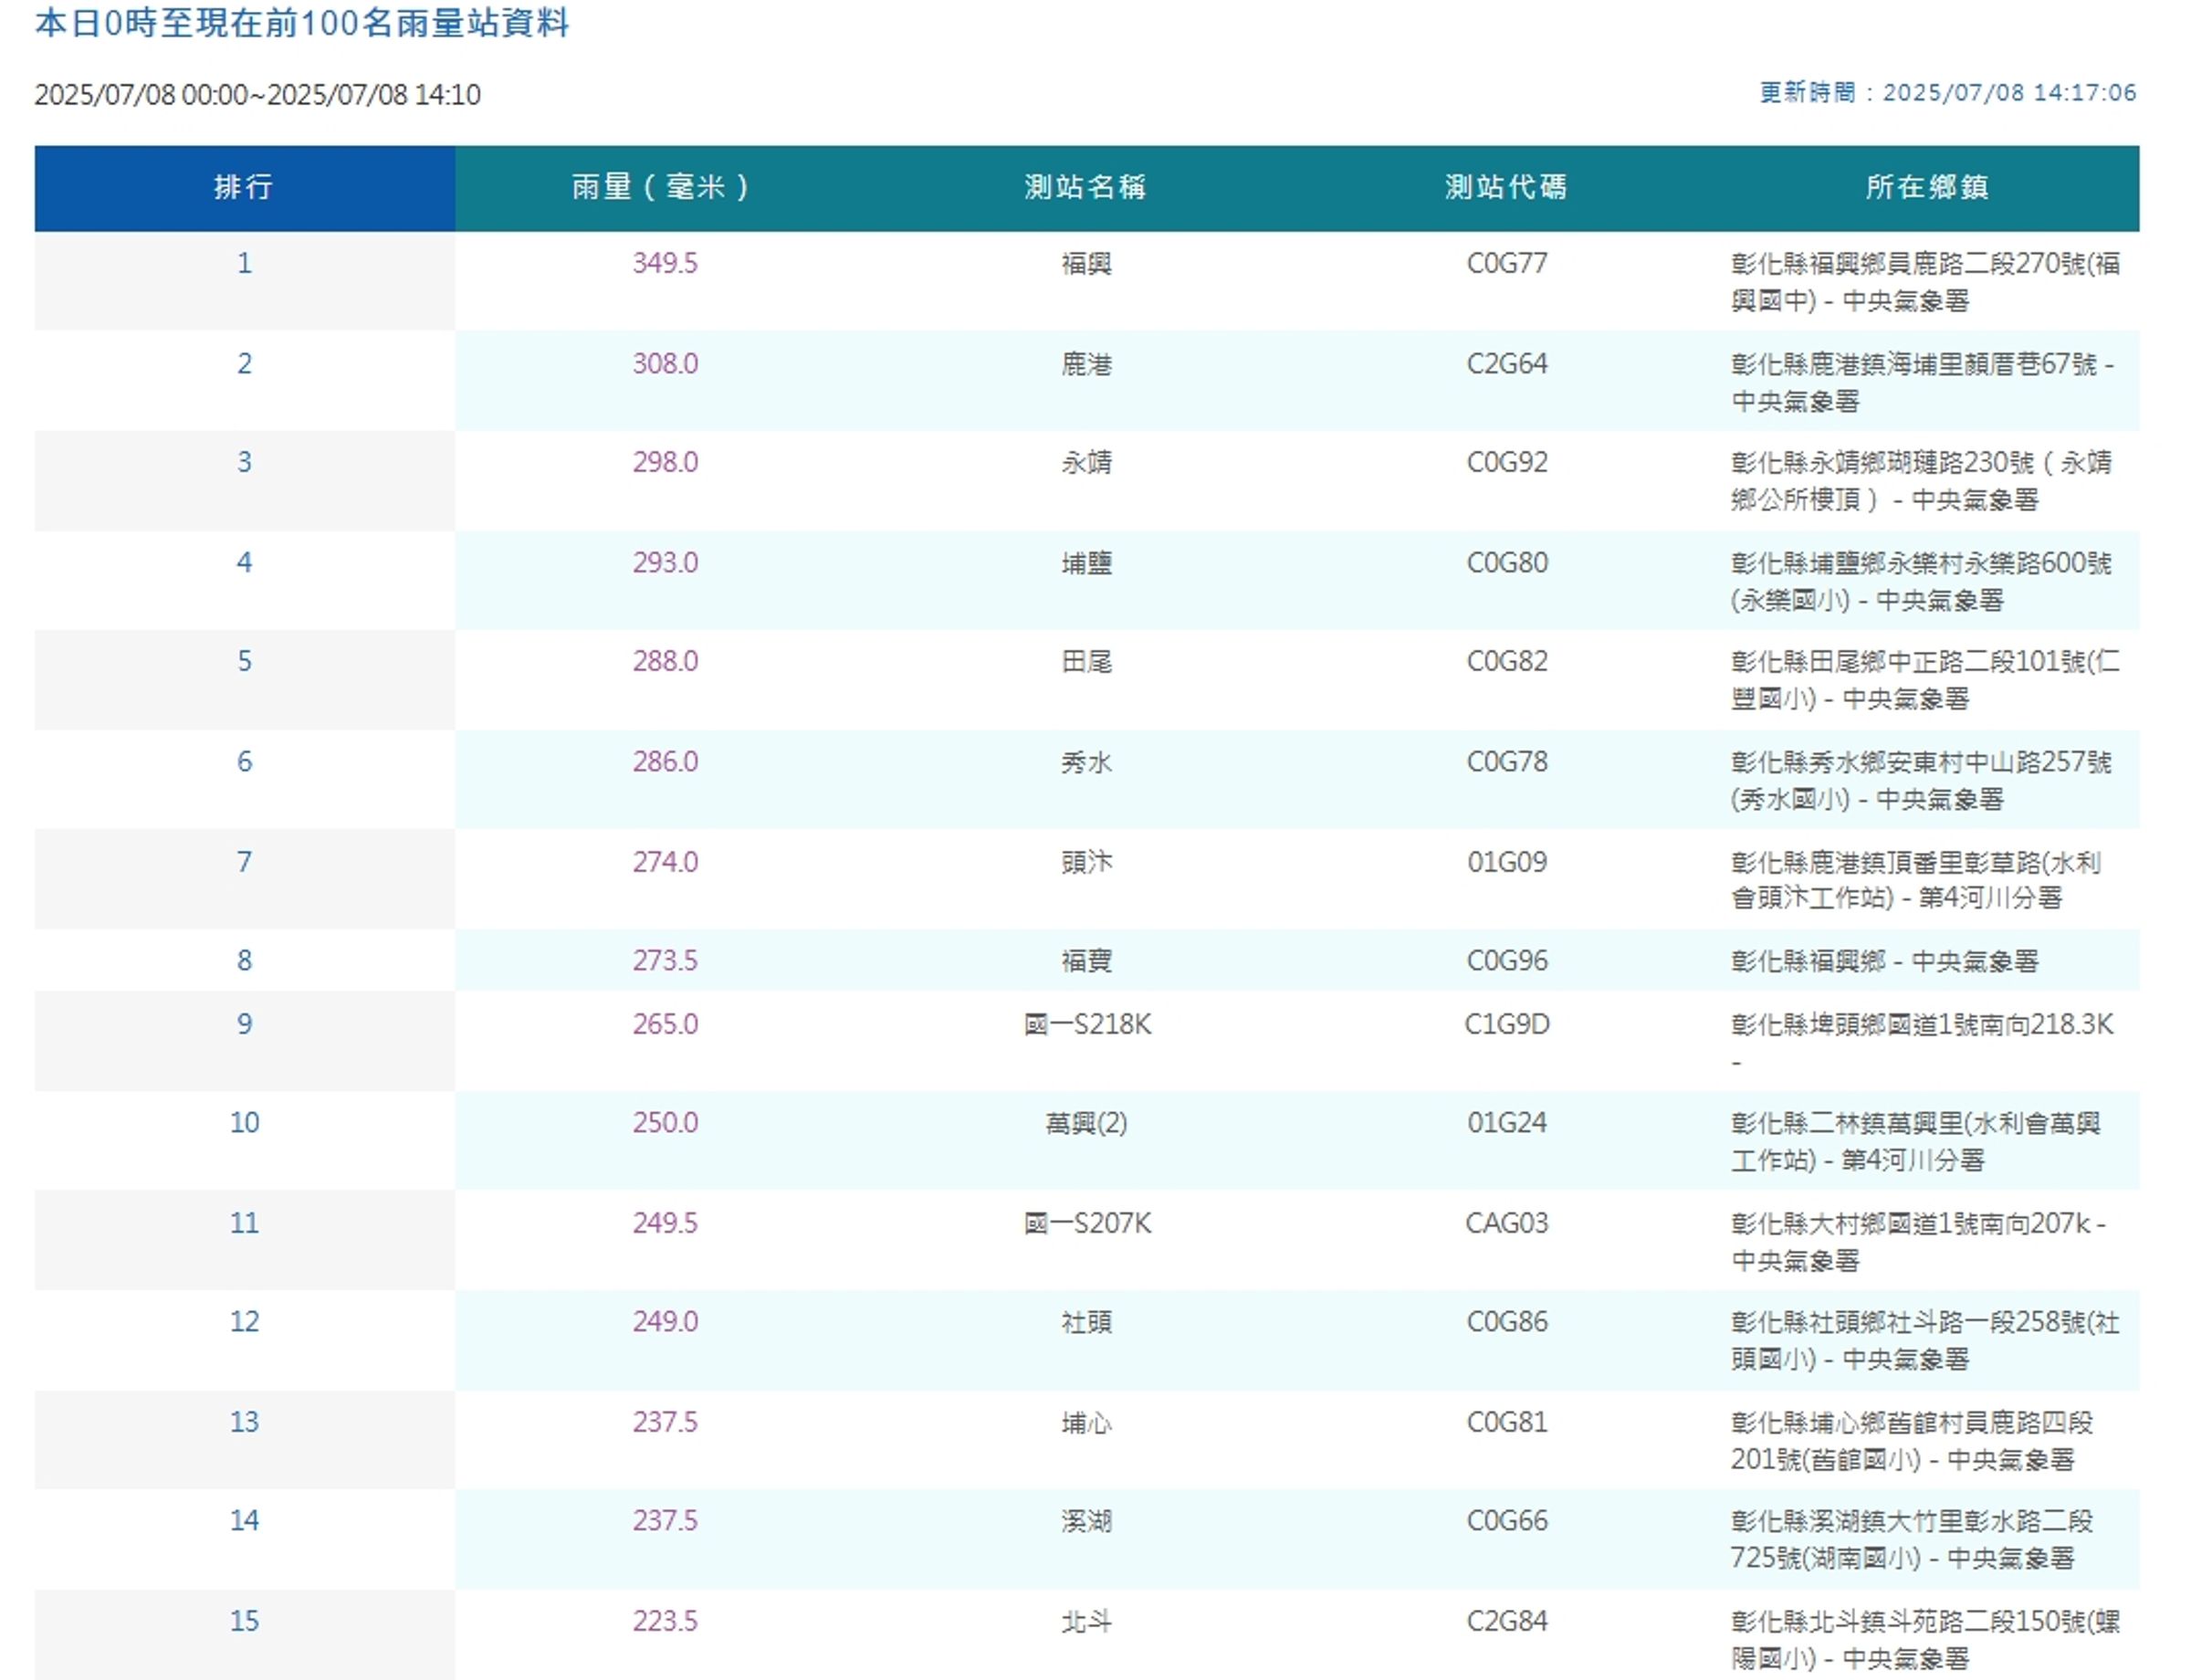
Task: Select station name 頭汴
Action: [1086, 862]
